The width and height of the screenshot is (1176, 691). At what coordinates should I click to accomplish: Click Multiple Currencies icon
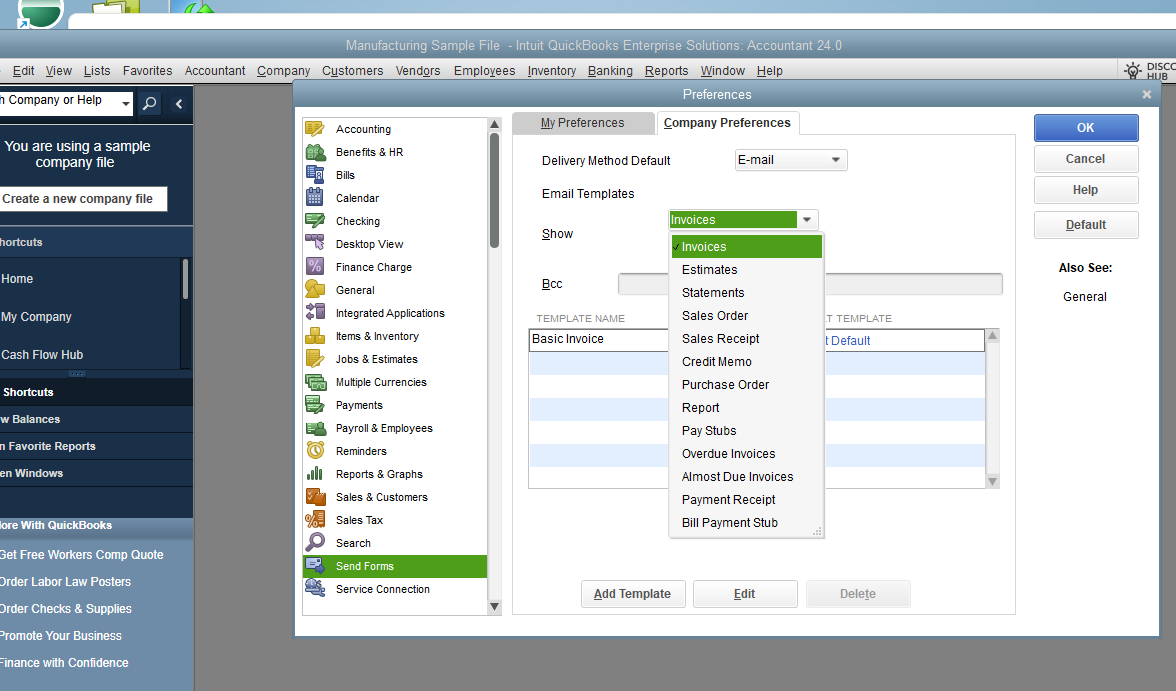click(x=315, y=382)
